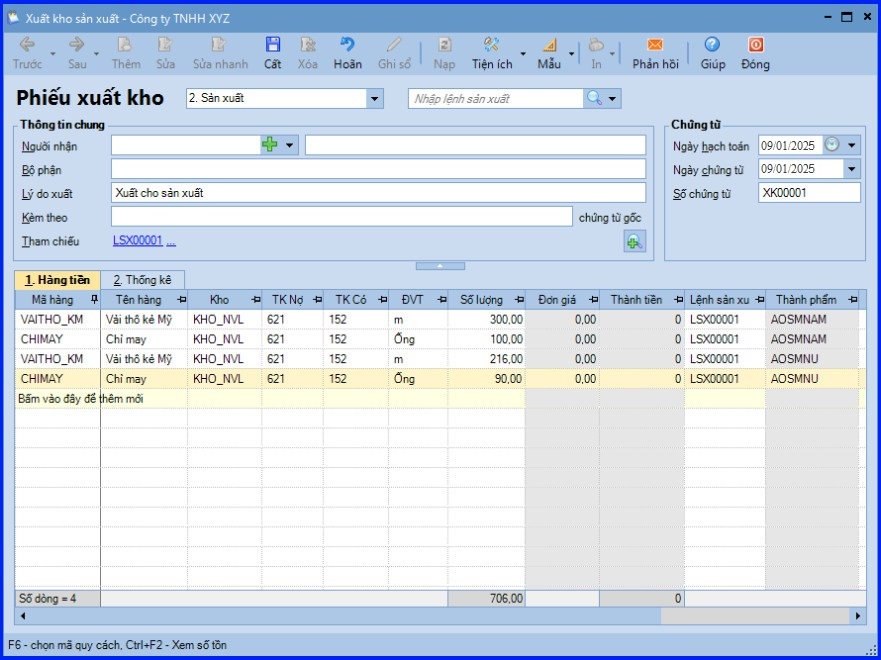Image resolution: width=881 pixels, height=660 pixels.
Task: Toggle pin on Kho column header
Action: (x=256, y=299)
